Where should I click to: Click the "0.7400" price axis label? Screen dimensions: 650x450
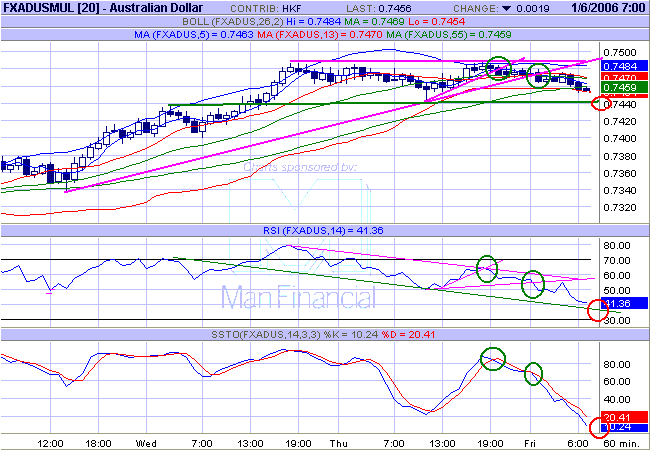point(619,138)
